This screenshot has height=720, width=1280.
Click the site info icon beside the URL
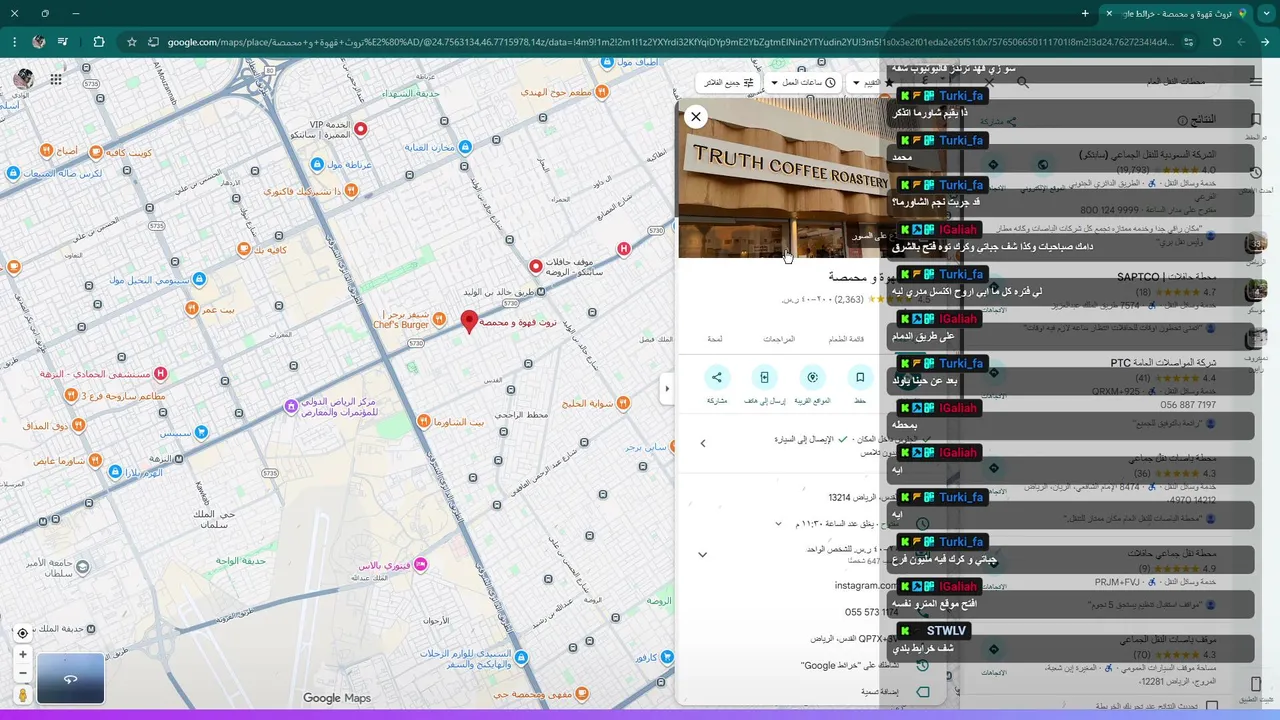[1188, 42]
